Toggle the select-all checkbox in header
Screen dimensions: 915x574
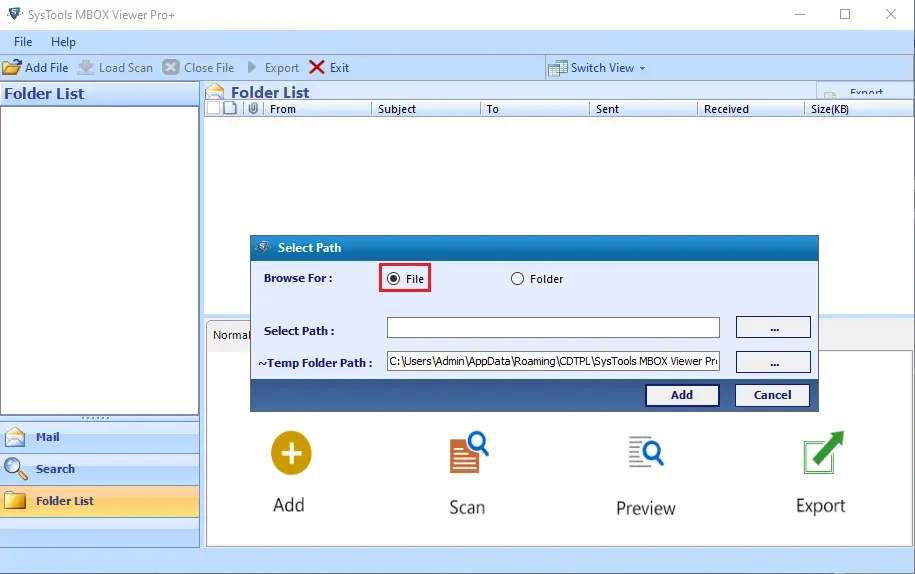tap(214, 108)
